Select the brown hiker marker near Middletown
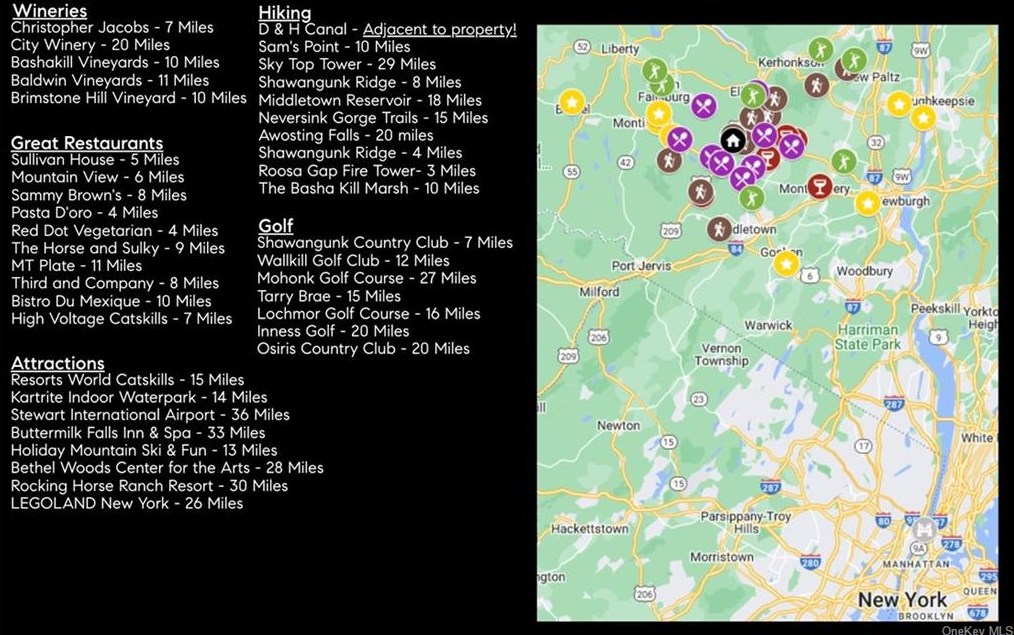 (718, 229)
